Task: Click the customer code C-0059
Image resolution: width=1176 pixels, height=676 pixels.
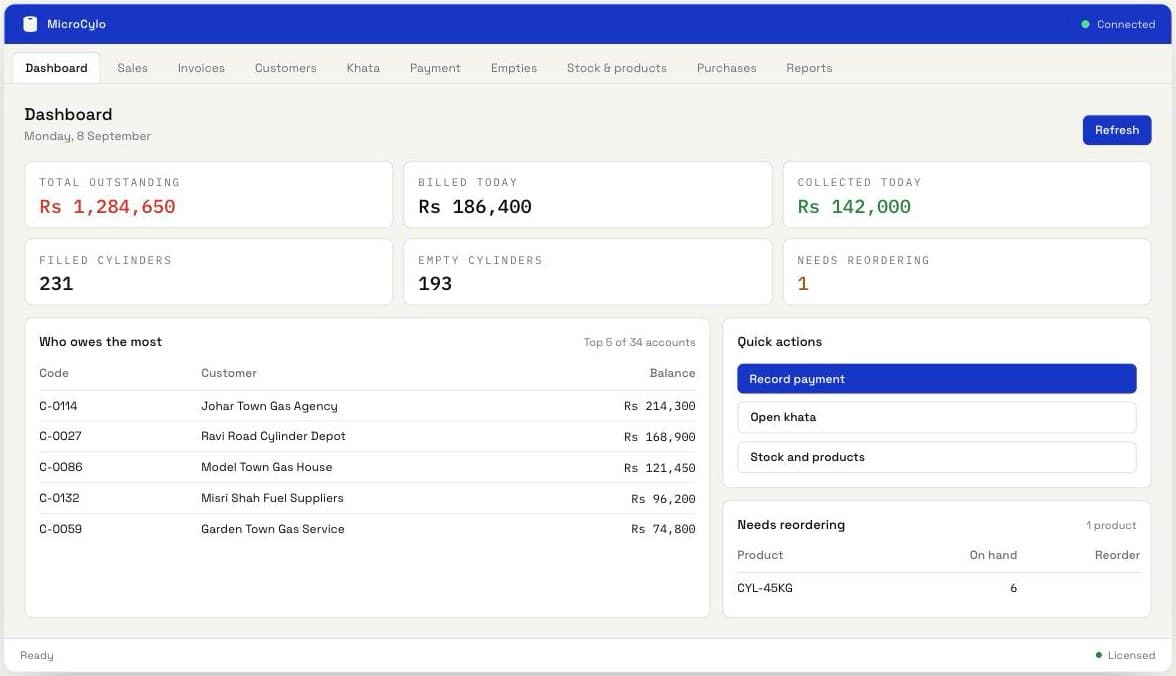Action: [x=61, y=529]
